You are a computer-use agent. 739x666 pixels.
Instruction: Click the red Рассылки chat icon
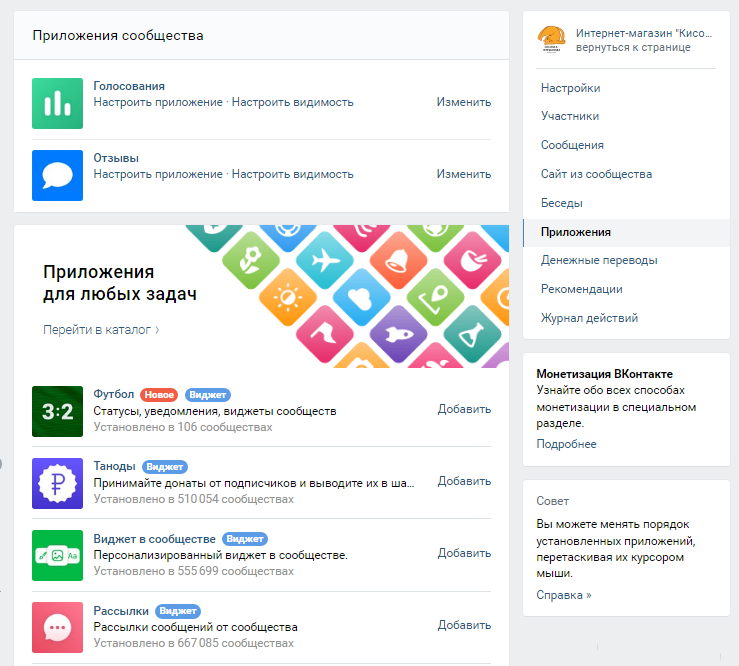click(x=57, y=627)
